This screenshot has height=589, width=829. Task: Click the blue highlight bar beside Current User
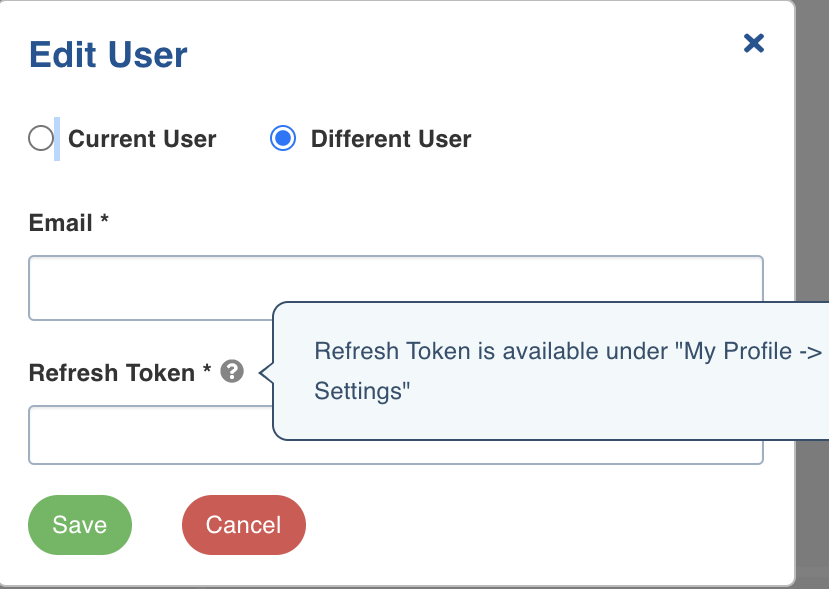tap(57, 139)
